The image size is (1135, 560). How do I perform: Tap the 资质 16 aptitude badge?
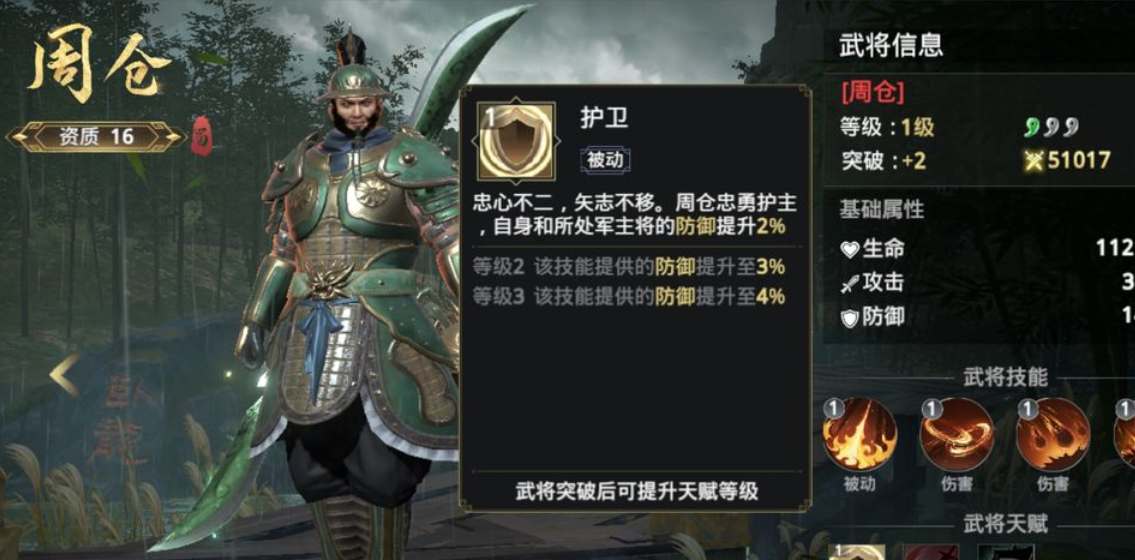click(x=96, y=137)
